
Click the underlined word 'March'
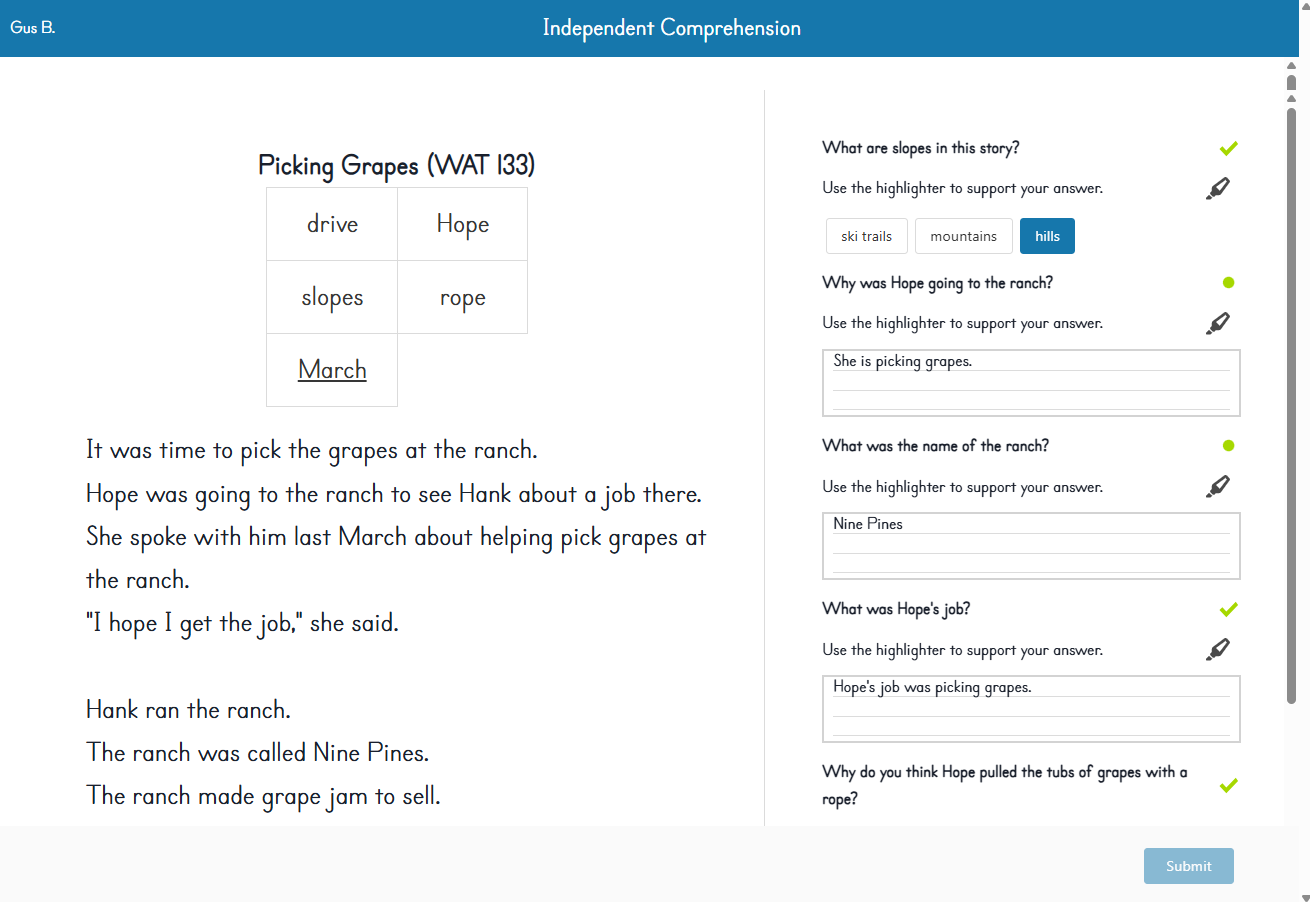pyautogui.click(x=332, y=370)
